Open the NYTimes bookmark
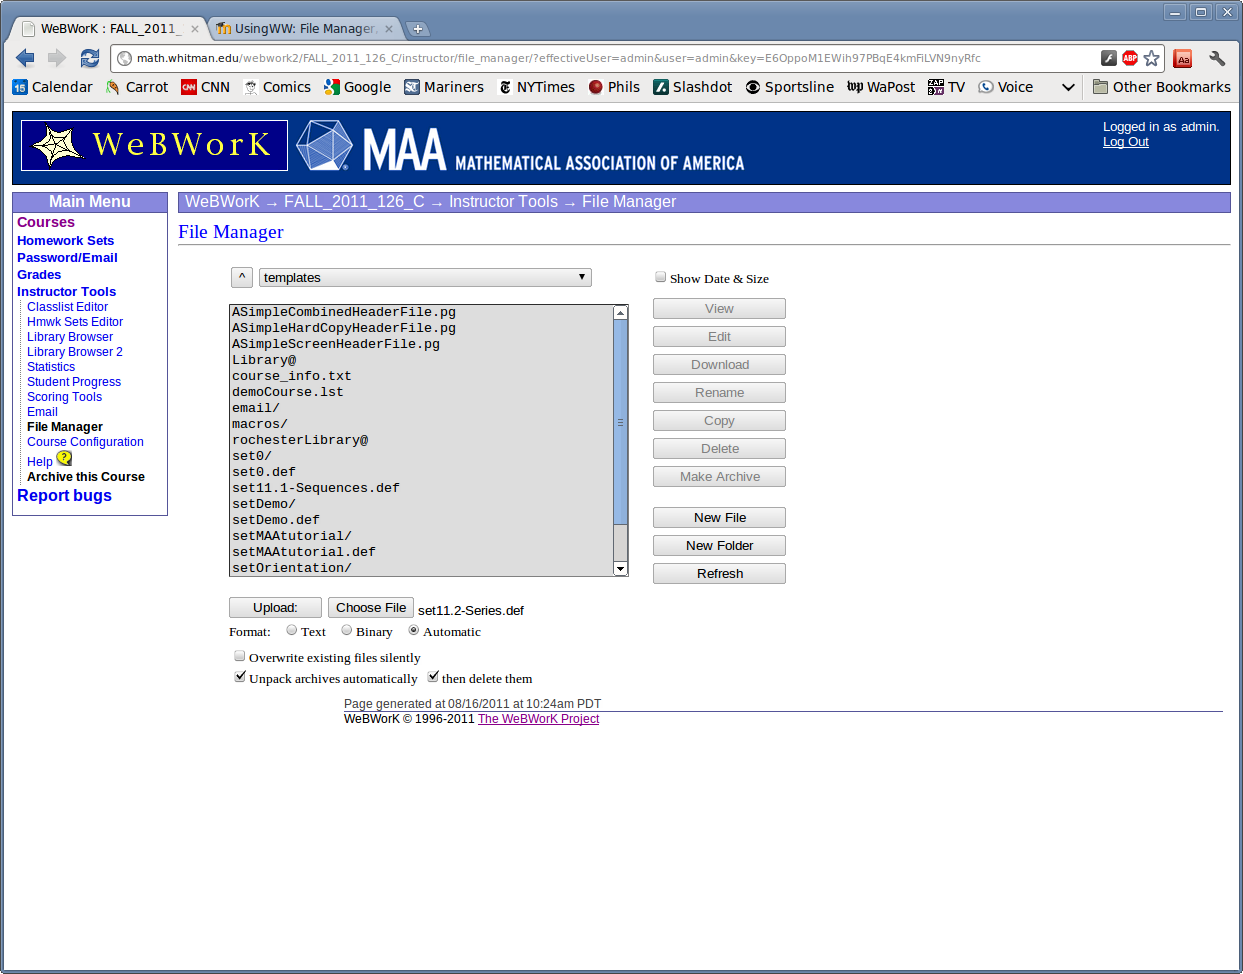1243x974 pixels. (x=536, y=87)
